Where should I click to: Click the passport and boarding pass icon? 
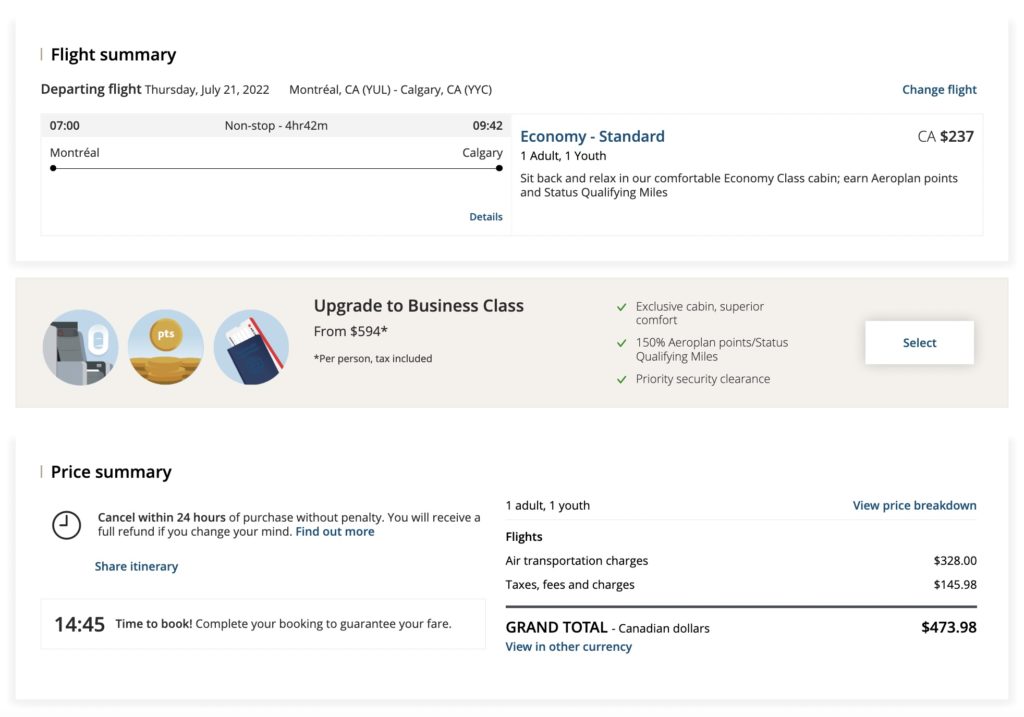tap(251, 347)
